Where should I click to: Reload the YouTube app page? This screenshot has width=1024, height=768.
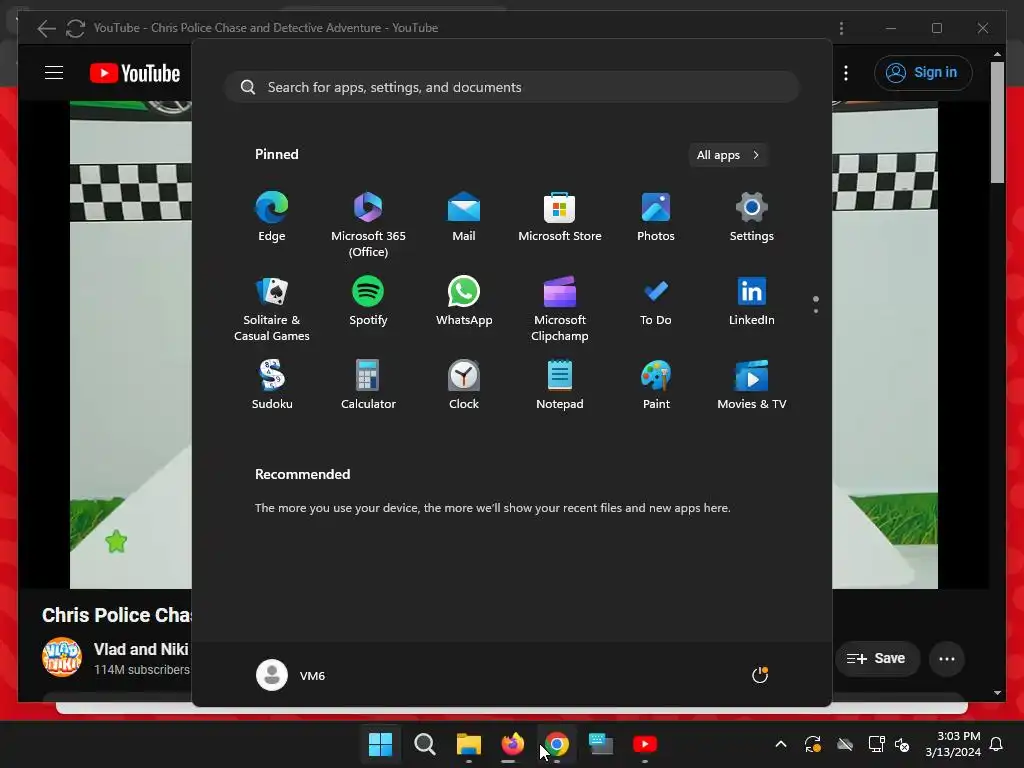pyautogui.click(x=75, y=28)
